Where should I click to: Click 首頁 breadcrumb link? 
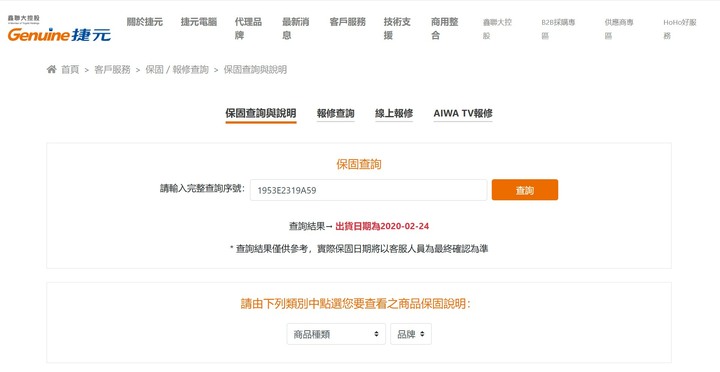point(70,70)
